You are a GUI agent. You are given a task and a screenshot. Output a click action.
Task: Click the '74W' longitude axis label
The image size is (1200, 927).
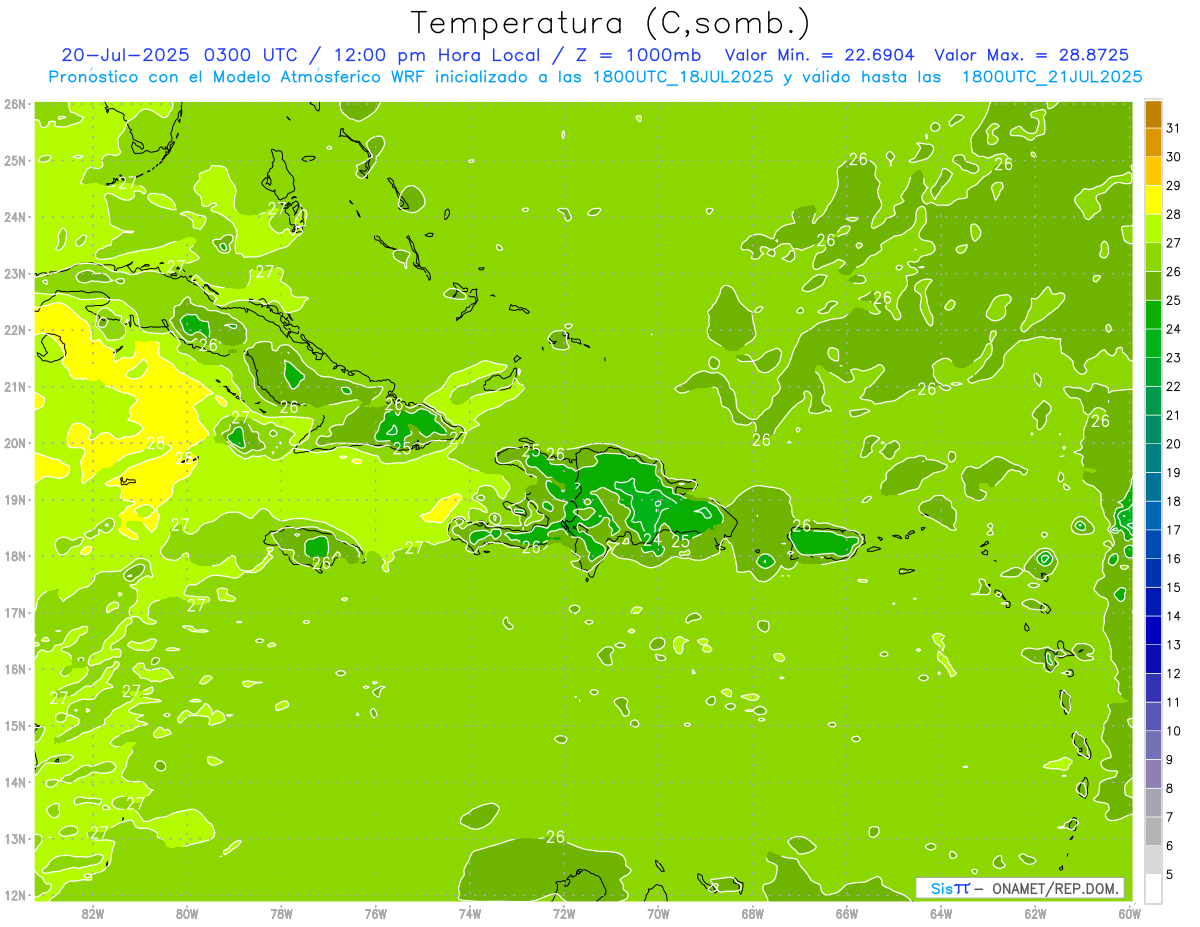(470, 913)
